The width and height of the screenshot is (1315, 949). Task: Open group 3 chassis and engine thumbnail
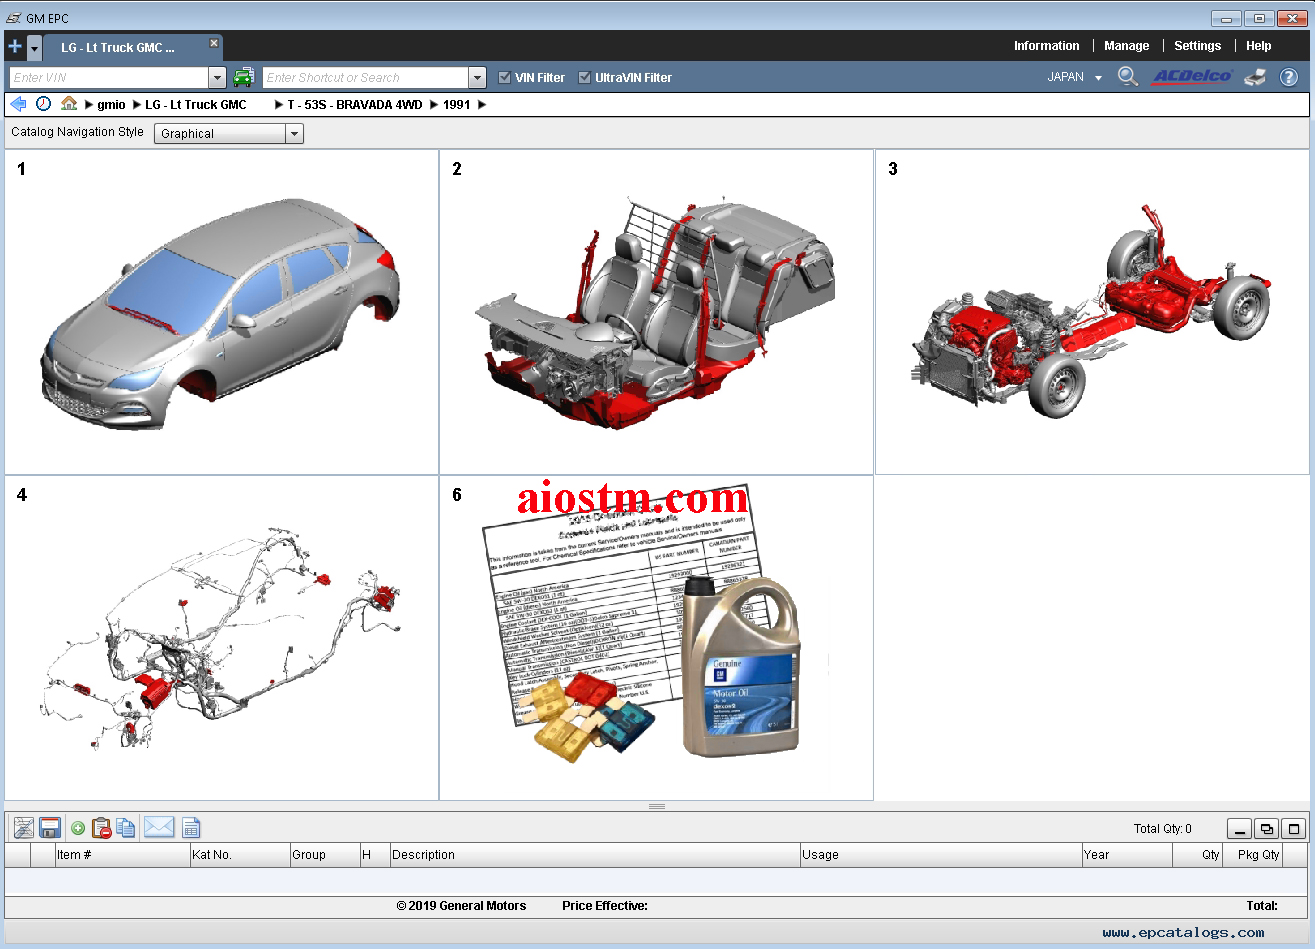1092,312
